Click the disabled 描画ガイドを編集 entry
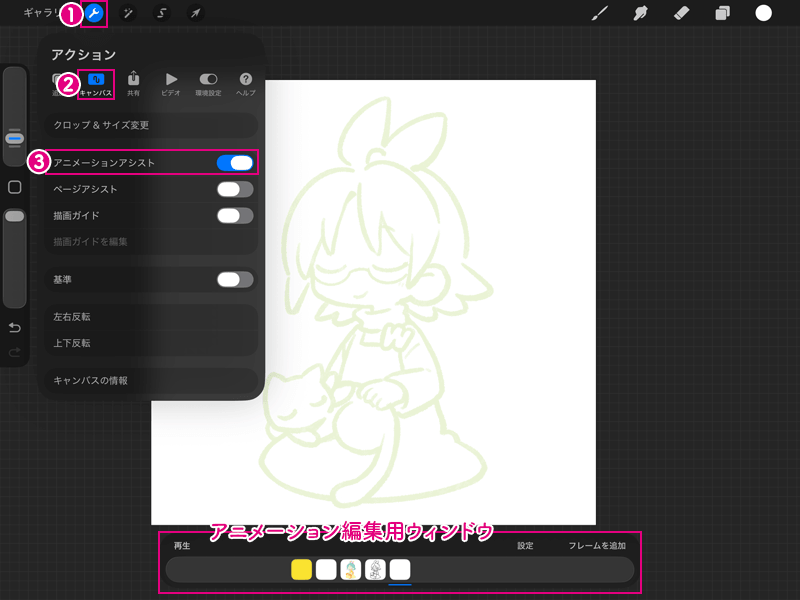 tap(151, 242)
